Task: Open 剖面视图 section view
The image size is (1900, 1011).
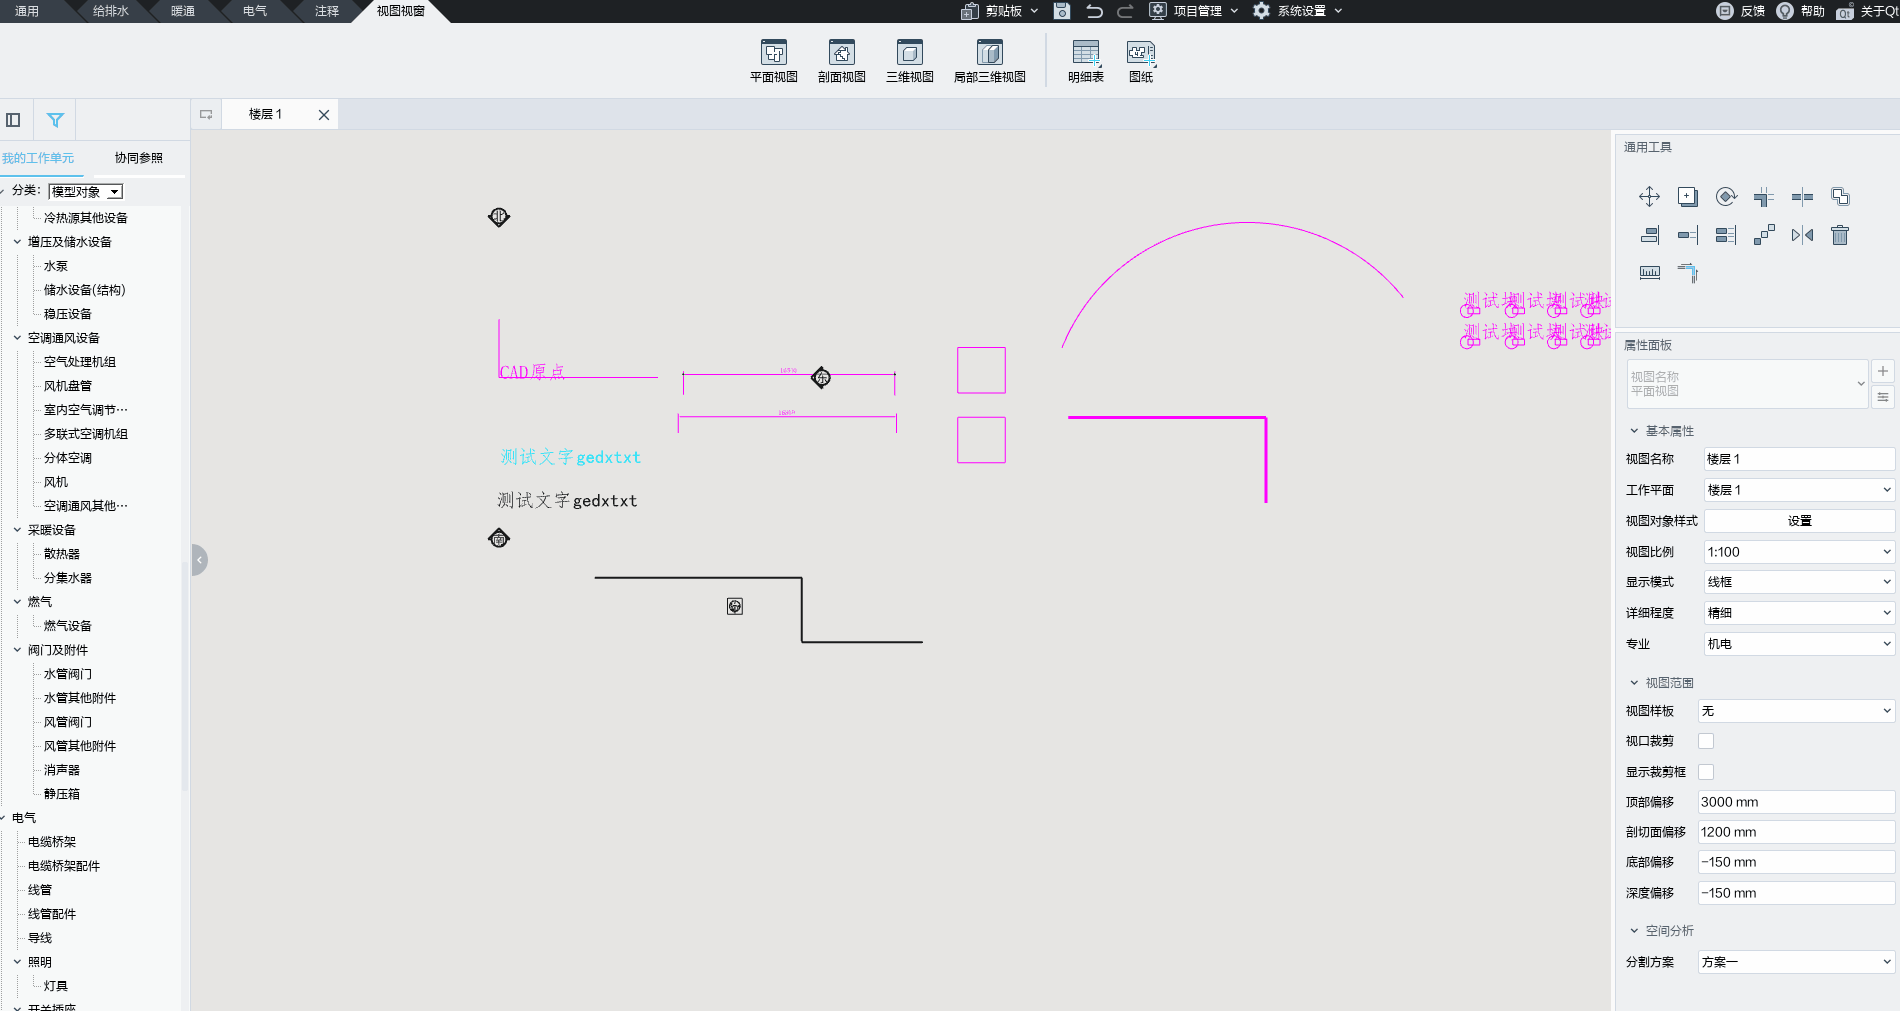Action: tap(842, 61)
